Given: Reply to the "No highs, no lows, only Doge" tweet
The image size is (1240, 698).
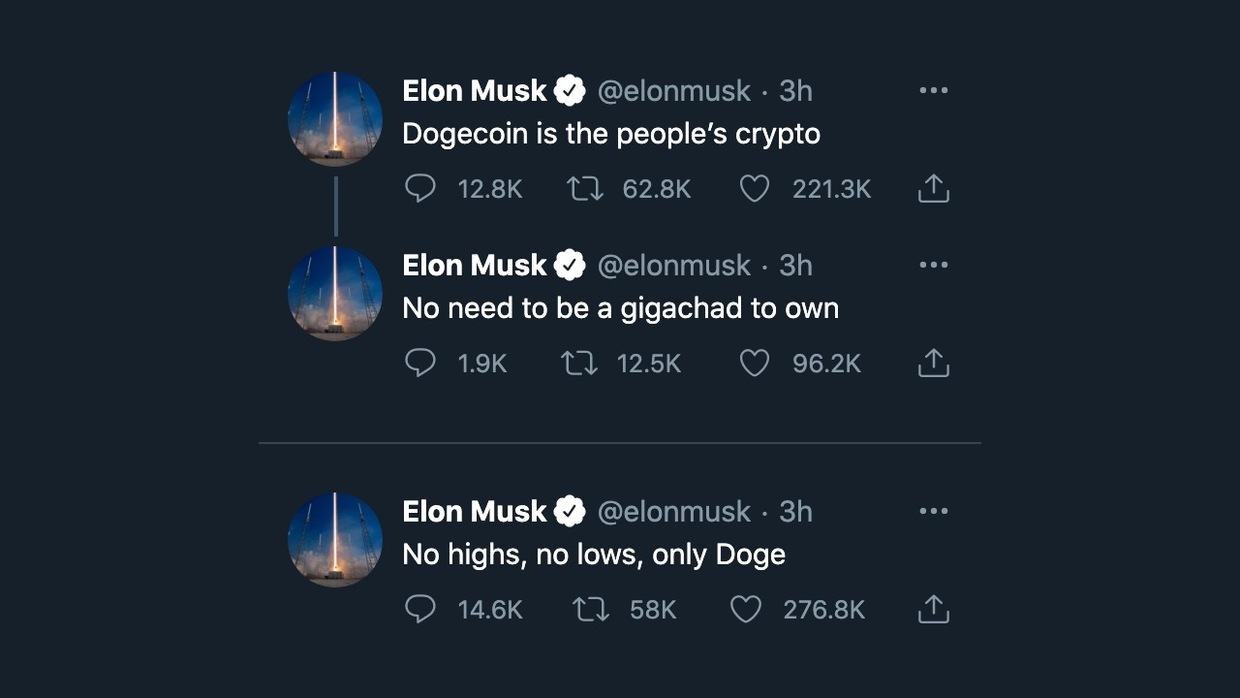Looking at the screenshot, I should click(420, 609).
